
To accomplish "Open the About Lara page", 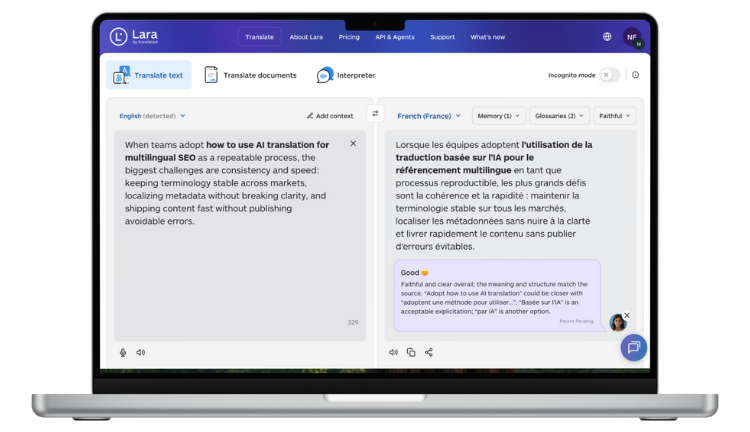I will [x=306, y=37].
